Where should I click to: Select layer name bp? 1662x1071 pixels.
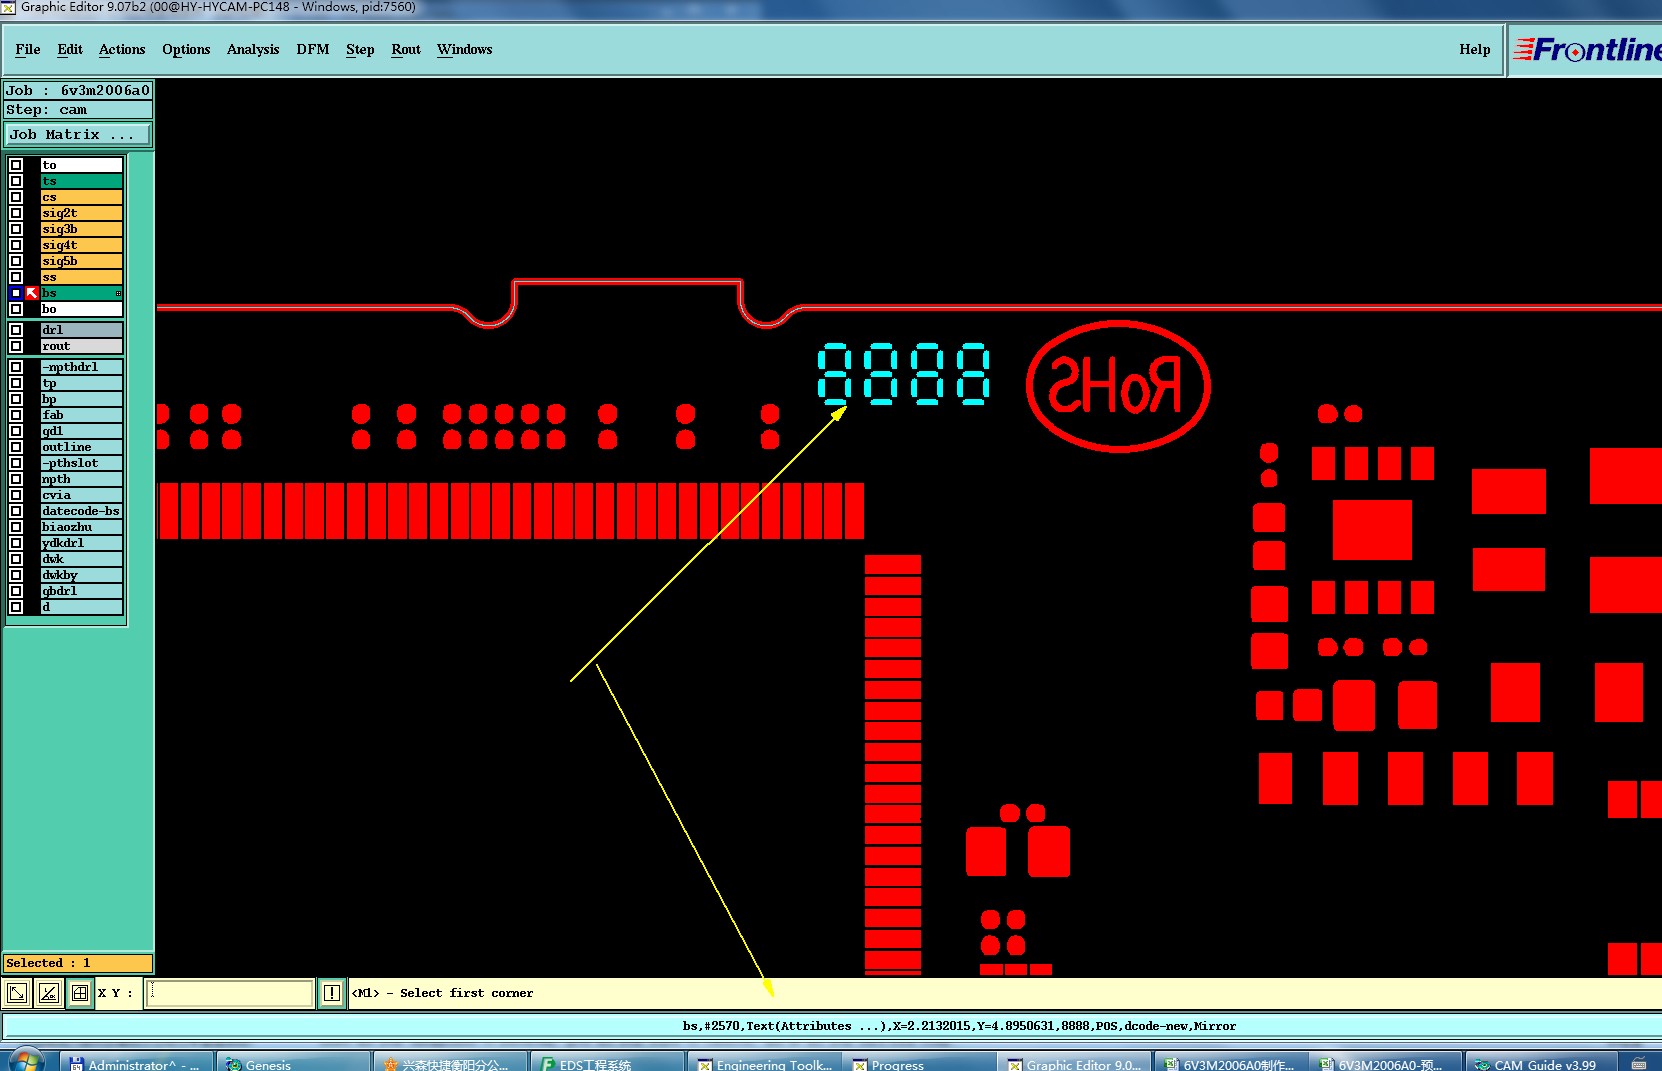81,399
